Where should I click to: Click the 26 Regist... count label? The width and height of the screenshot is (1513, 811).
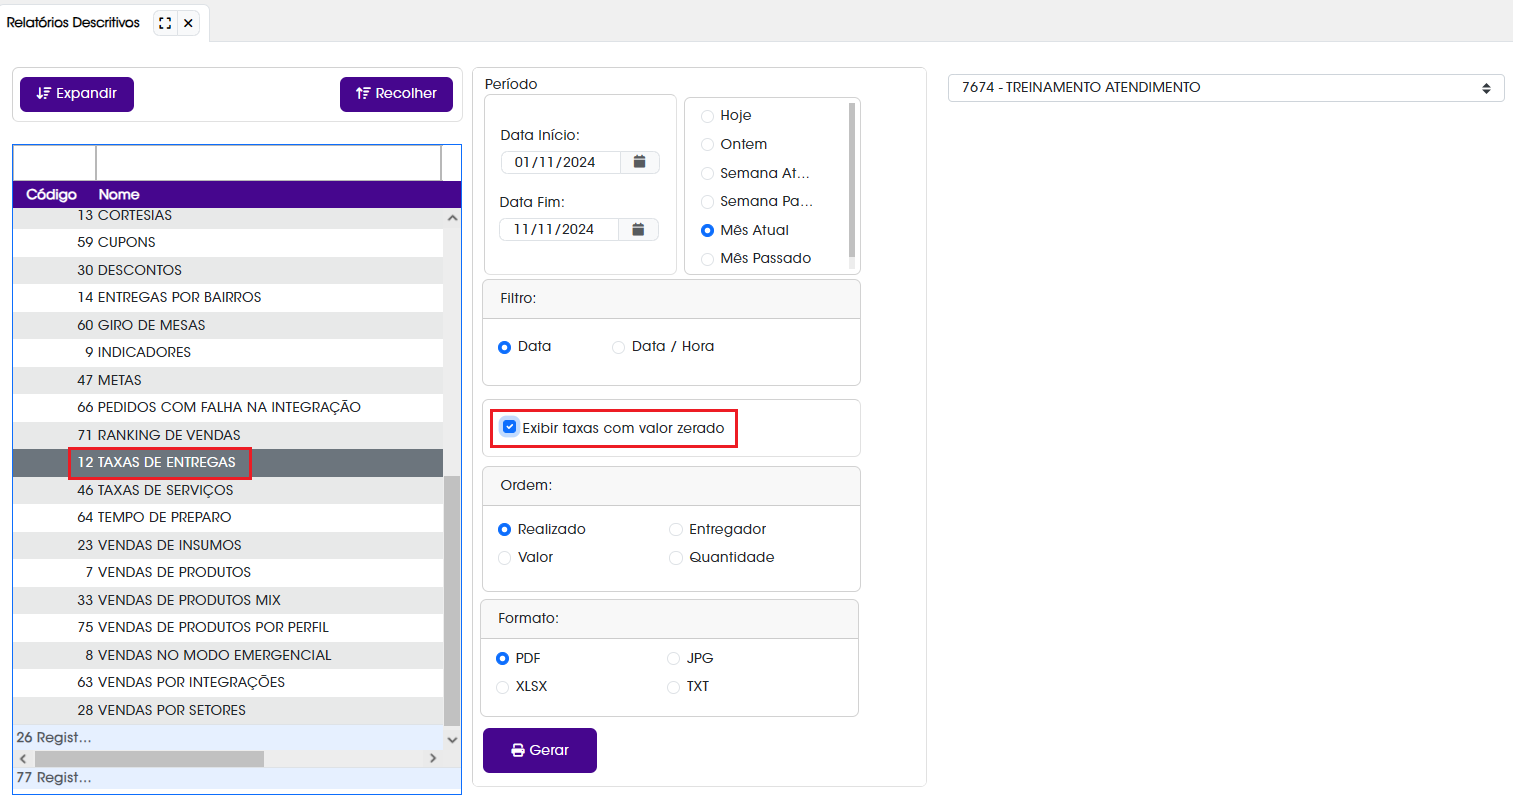point(54,738)
